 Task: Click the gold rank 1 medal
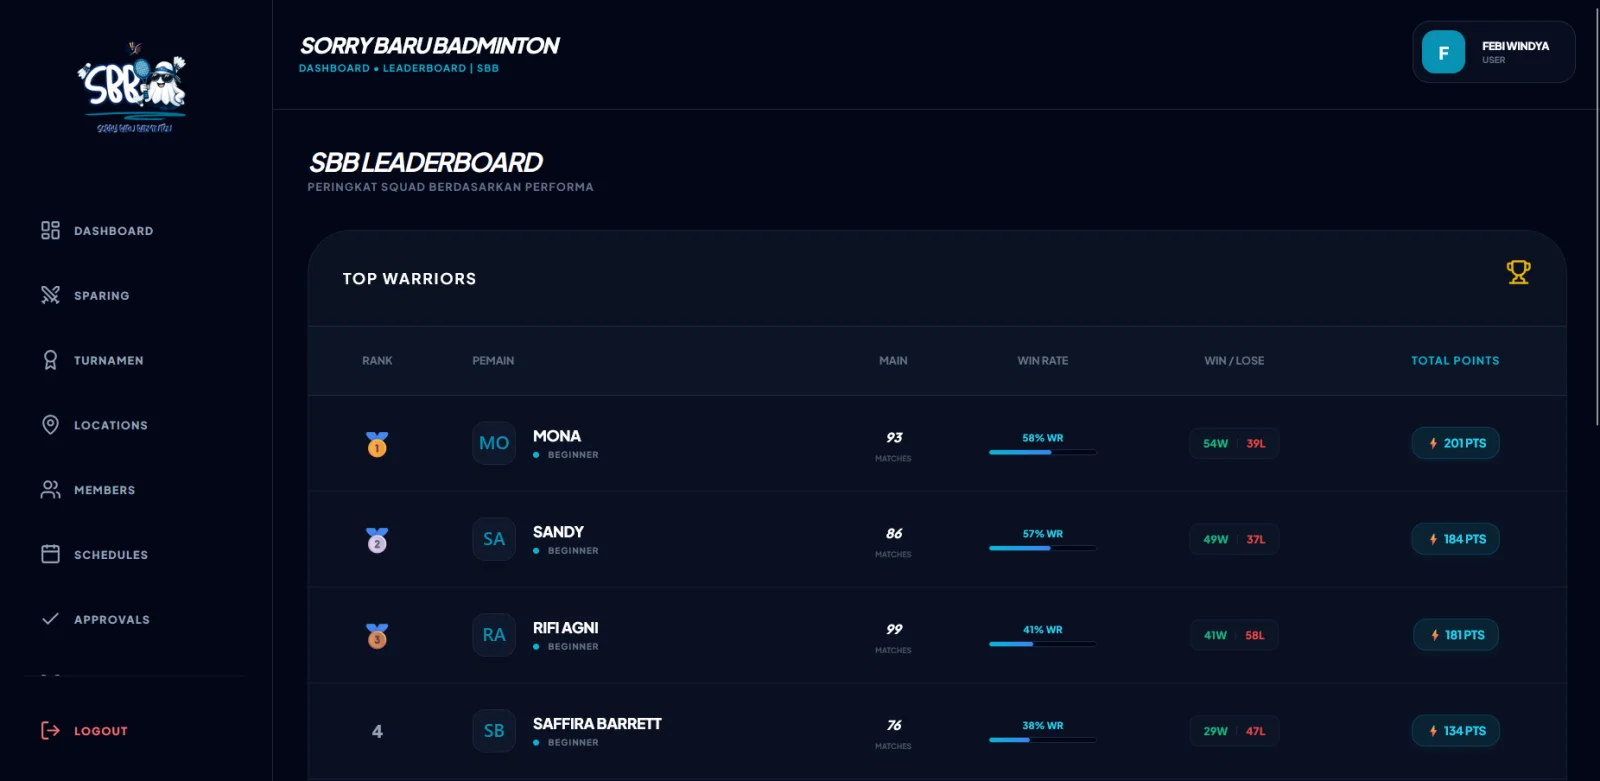(377, 444)
